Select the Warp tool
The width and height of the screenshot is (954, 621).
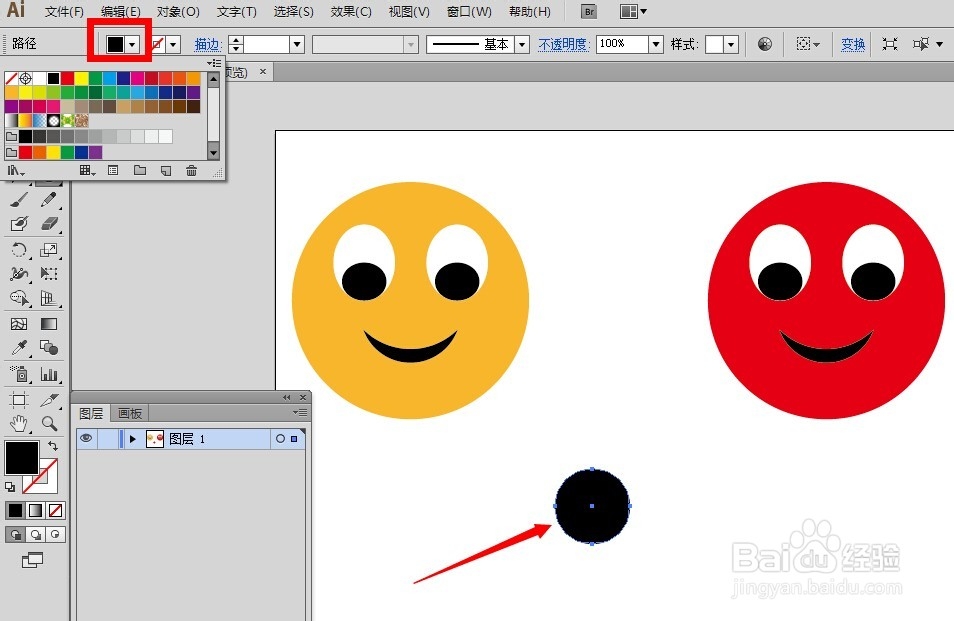click(x=19, y=274)
